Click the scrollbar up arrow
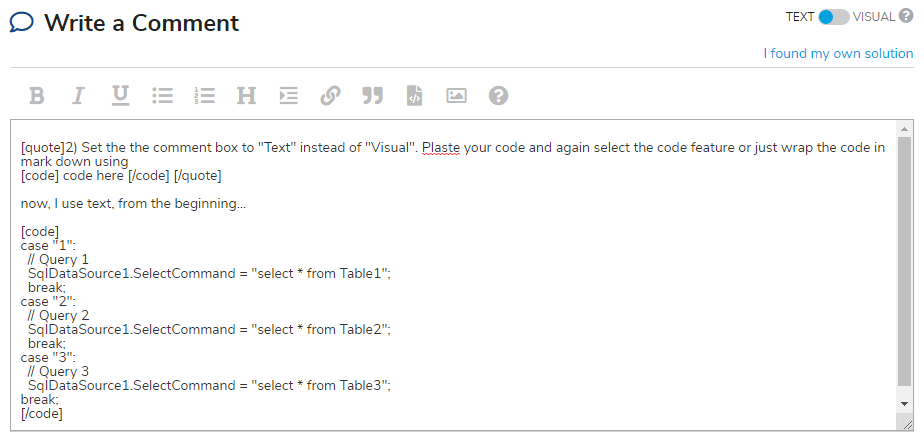Viewport: 924px width, 440px height. pos(904,129)
